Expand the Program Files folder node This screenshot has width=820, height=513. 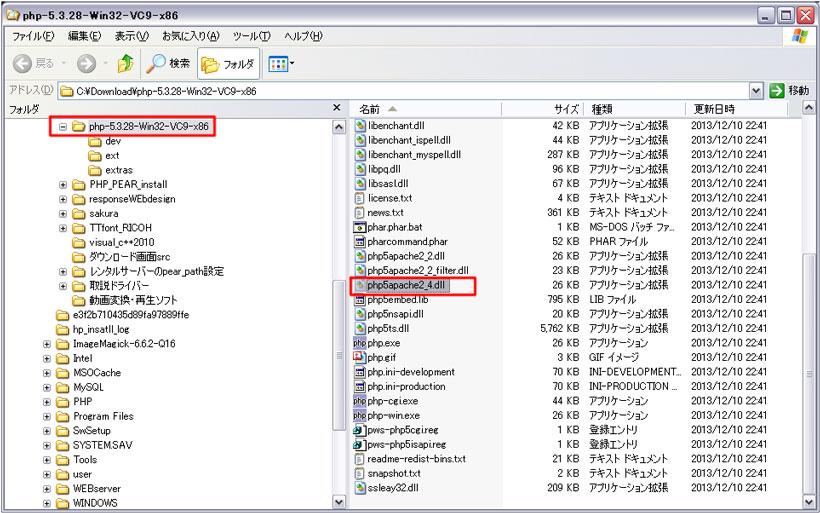click(47, 417)
